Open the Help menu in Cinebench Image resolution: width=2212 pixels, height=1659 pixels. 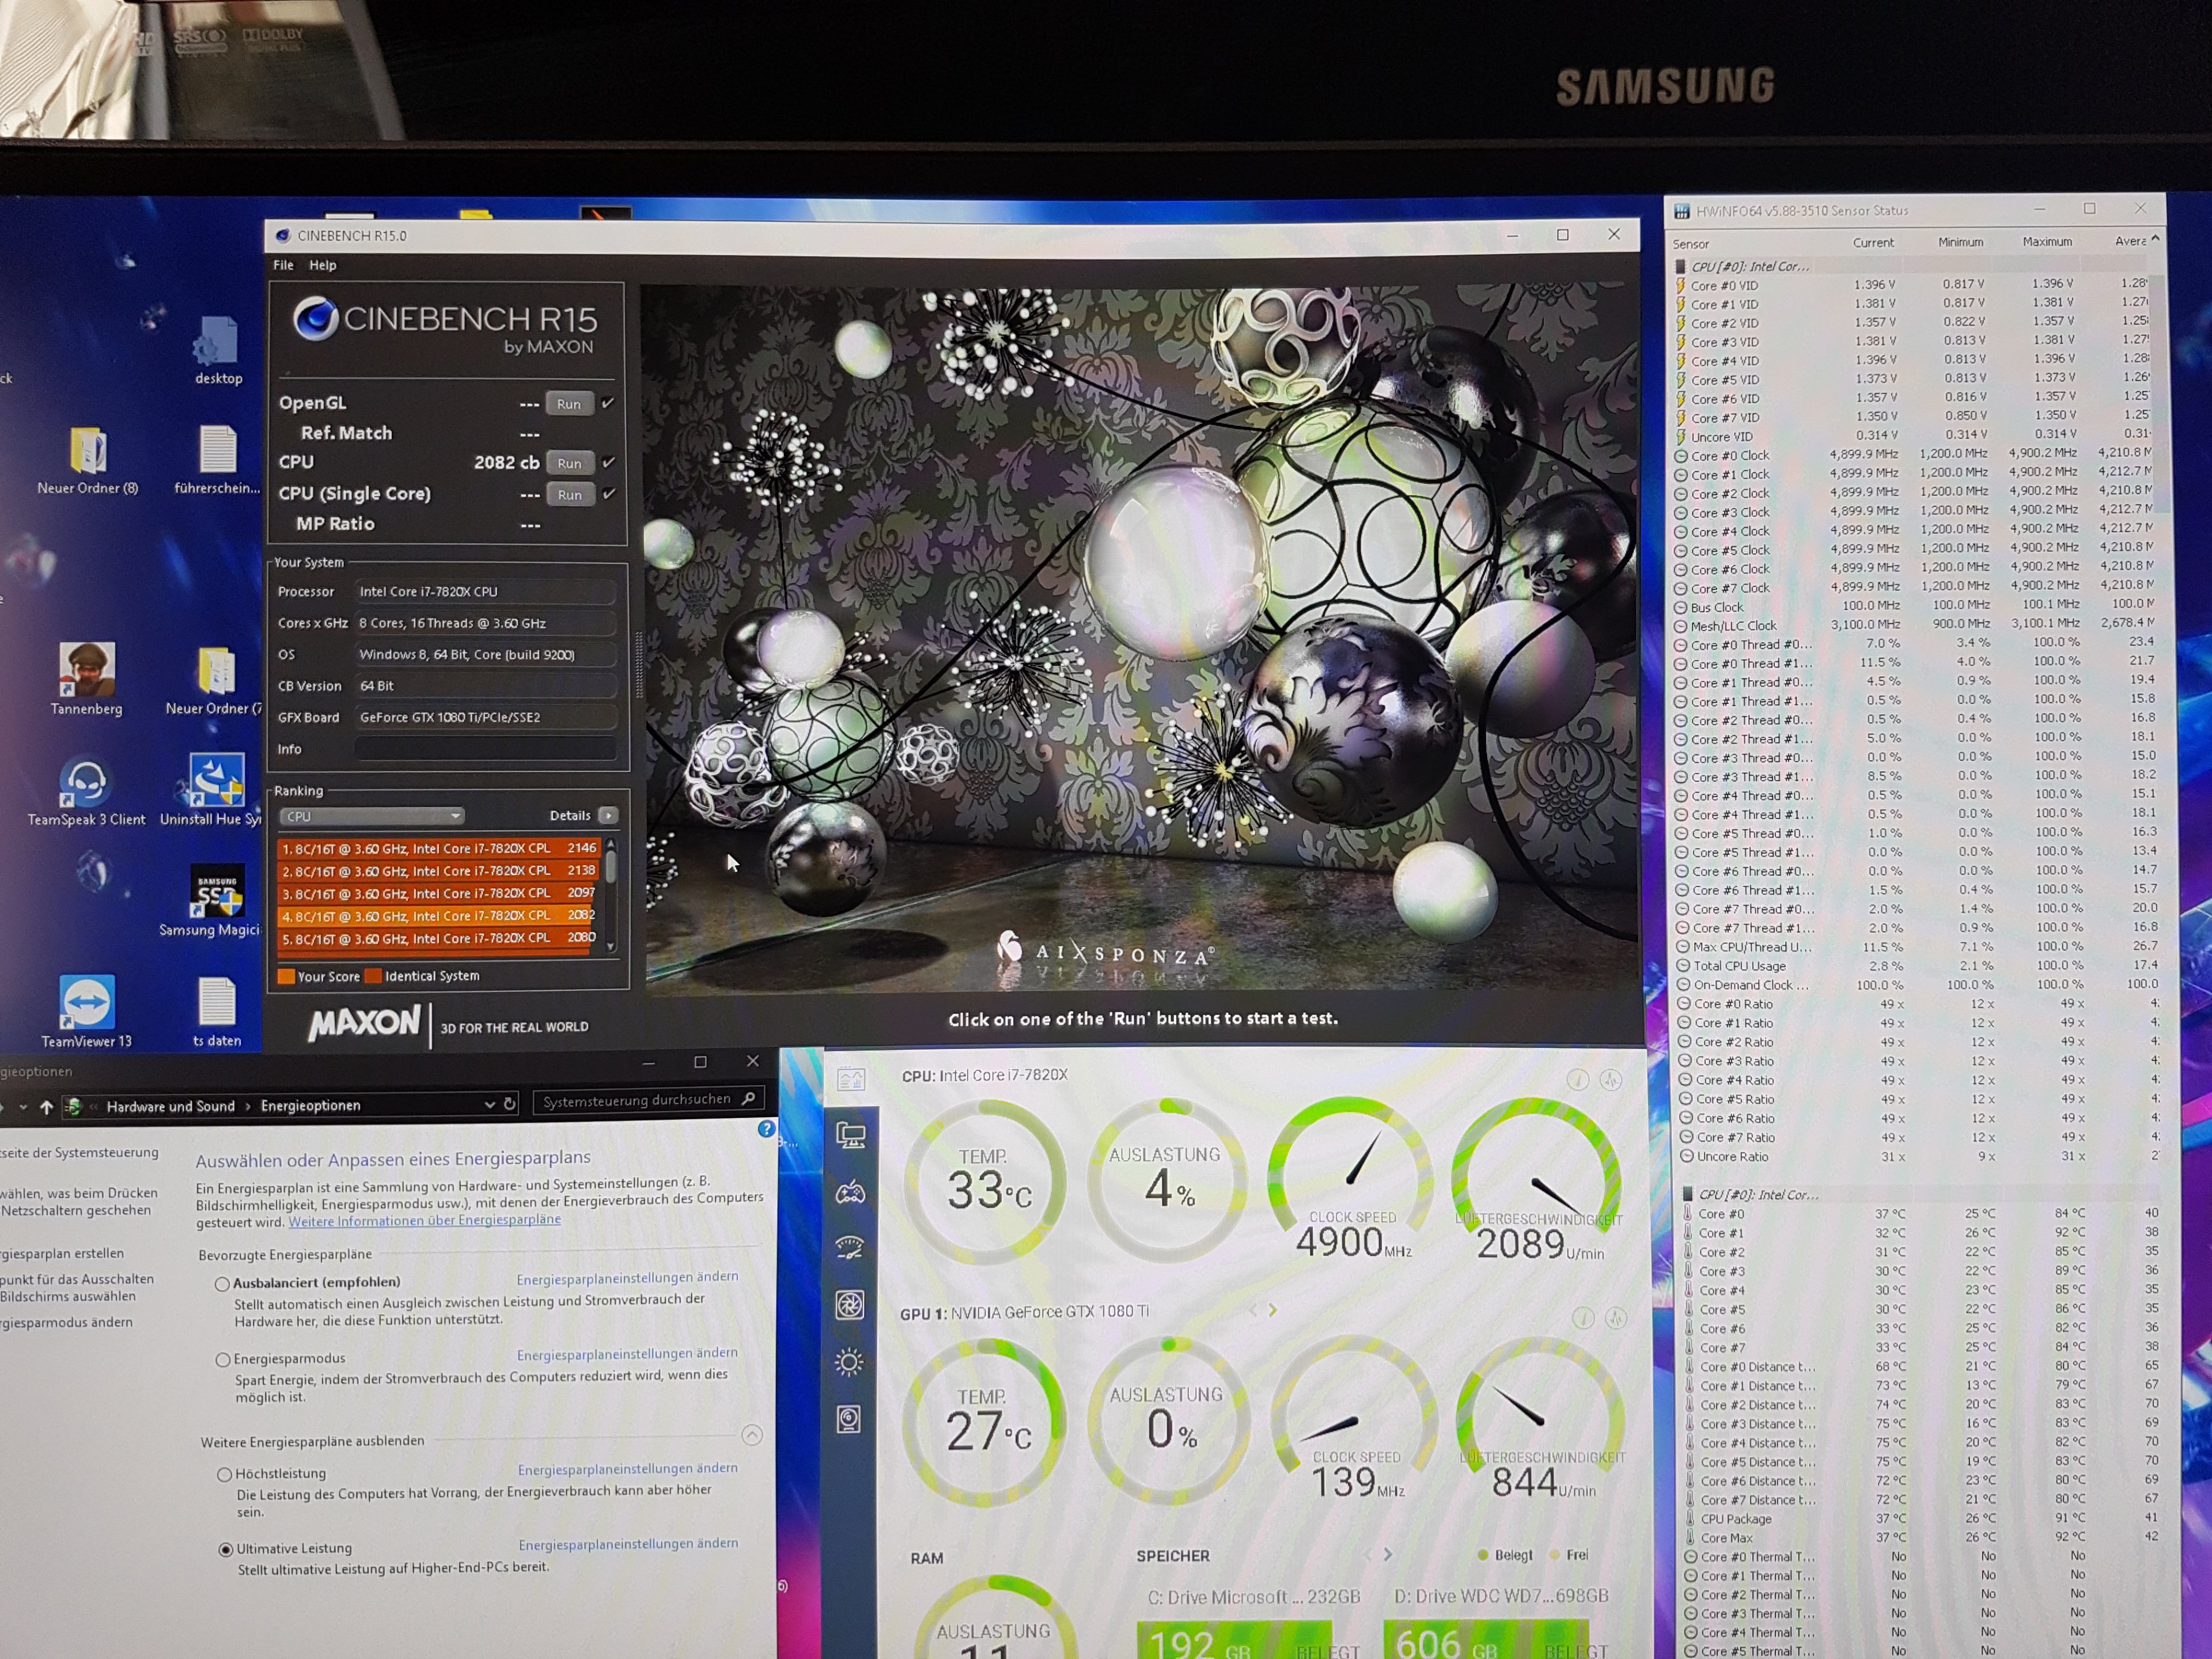[x=322, y=265]
